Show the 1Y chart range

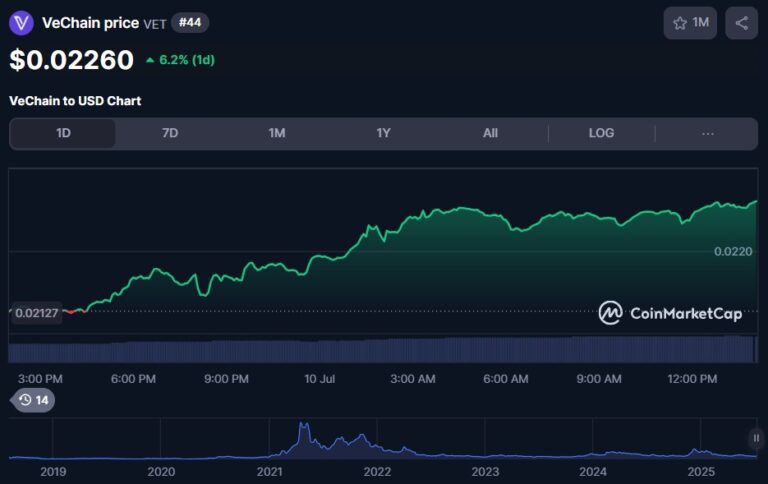coord(383,133)
